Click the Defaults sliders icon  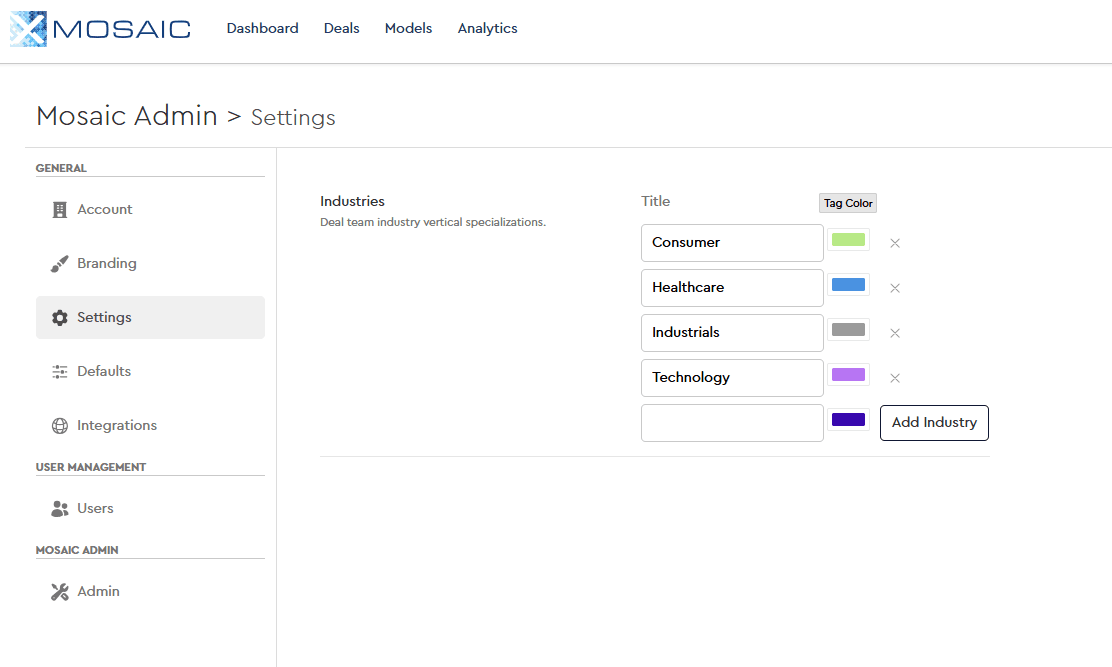coord(59,372)
